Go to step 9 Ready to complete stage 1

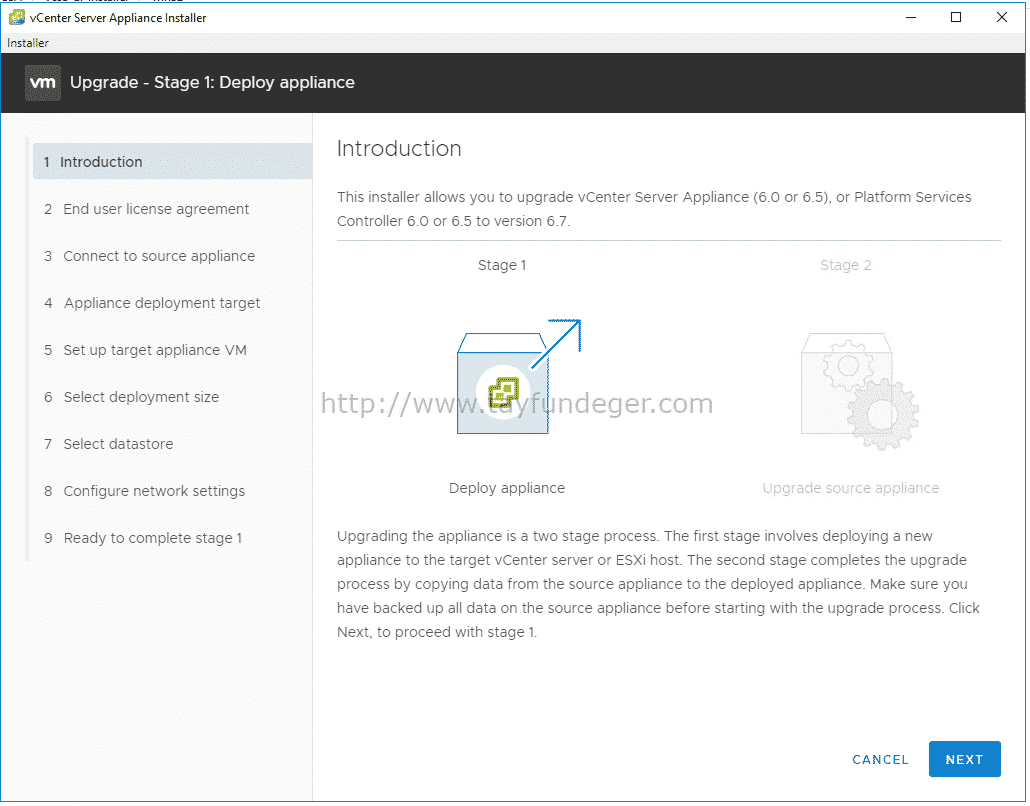tap(143, 539)
